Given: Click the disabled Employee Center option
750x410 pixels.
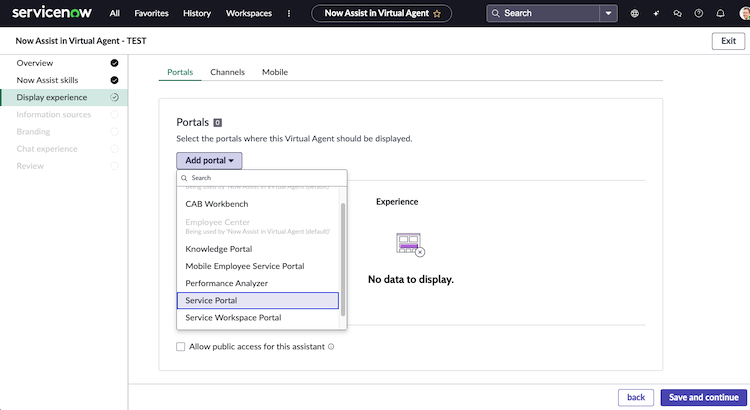Looking at the screenshot, I should click(x=259, y=226).
